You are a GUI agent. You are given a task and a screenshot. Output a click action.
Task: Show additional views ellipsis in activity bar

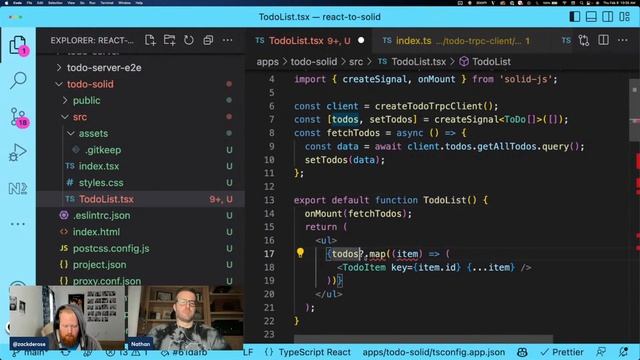click(18, 224)
